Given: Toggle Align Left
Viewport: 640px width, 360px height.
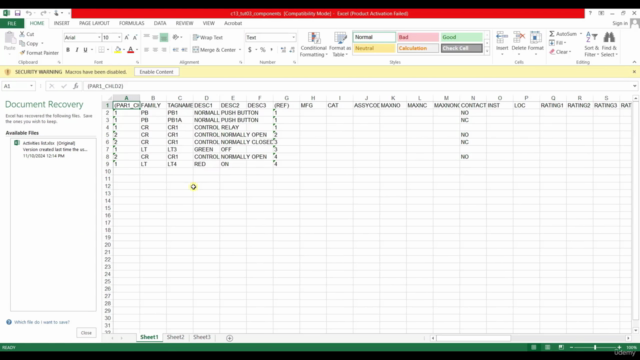Looking at the screenshot, I should click(x=146, y=50).
